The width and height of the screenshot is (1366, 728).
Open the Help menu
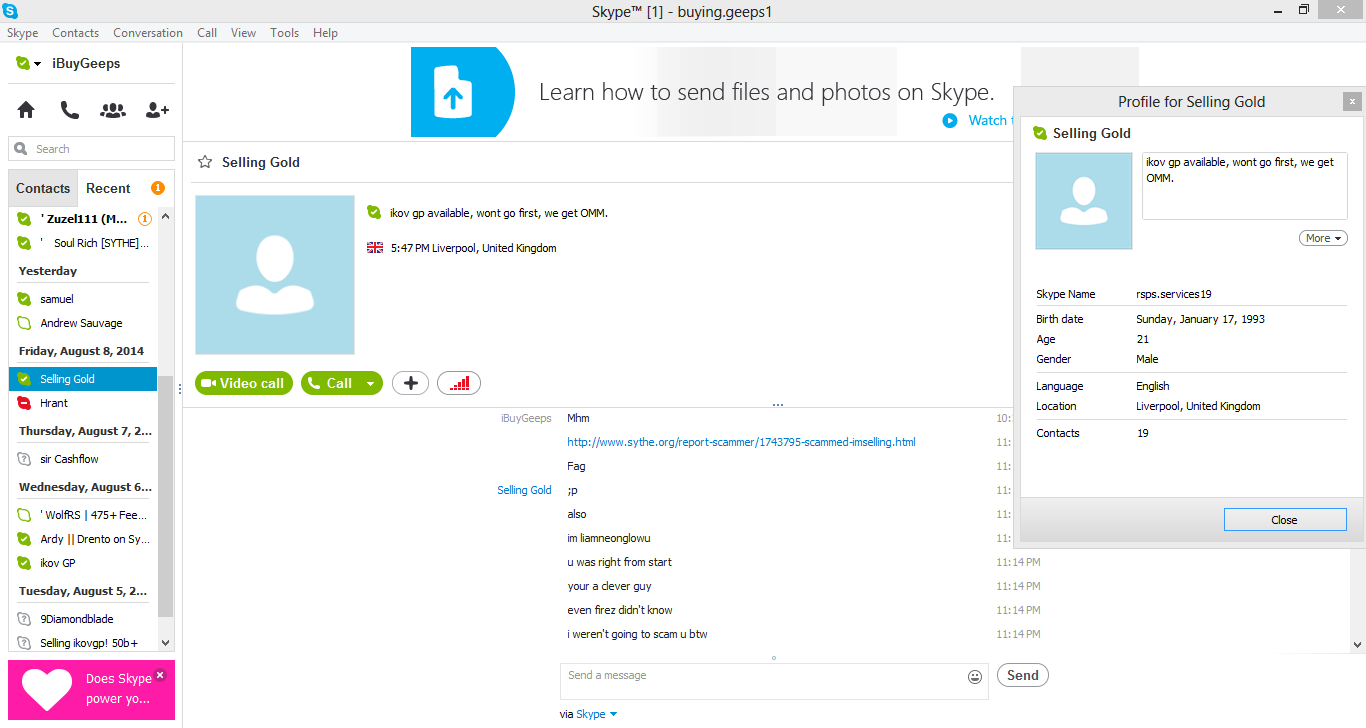(325, 33)
